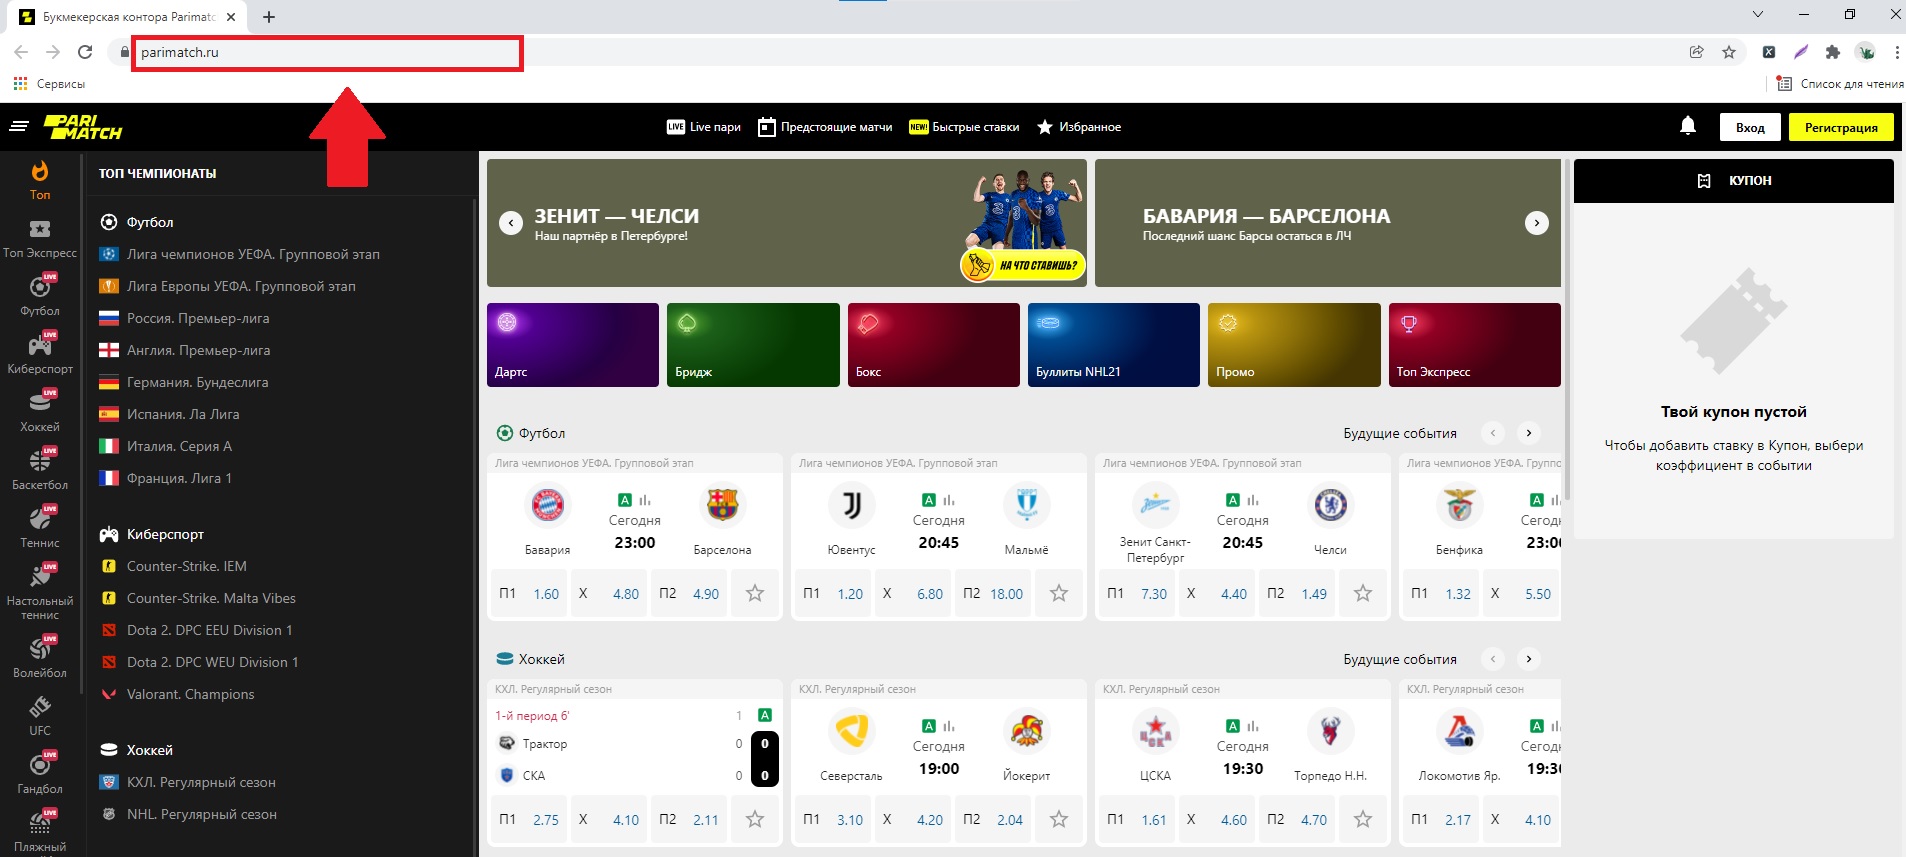Select Теннис in the left sidebar
Screen dimensions: 1906x857
pos(40,529)
